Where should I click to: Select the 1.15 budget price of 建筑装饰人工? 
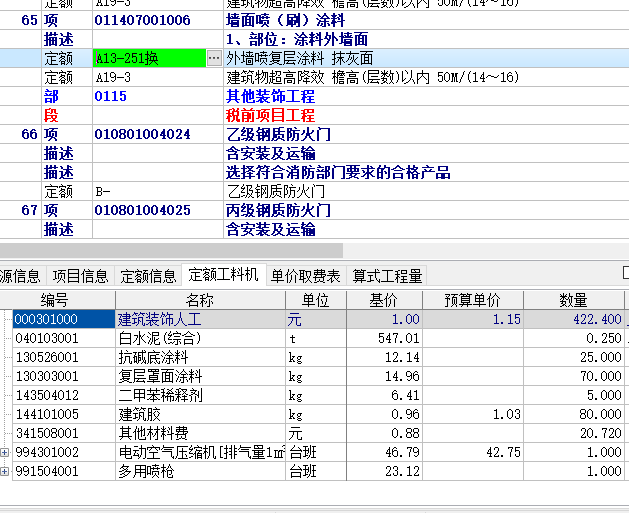click(x=473, y=319)
